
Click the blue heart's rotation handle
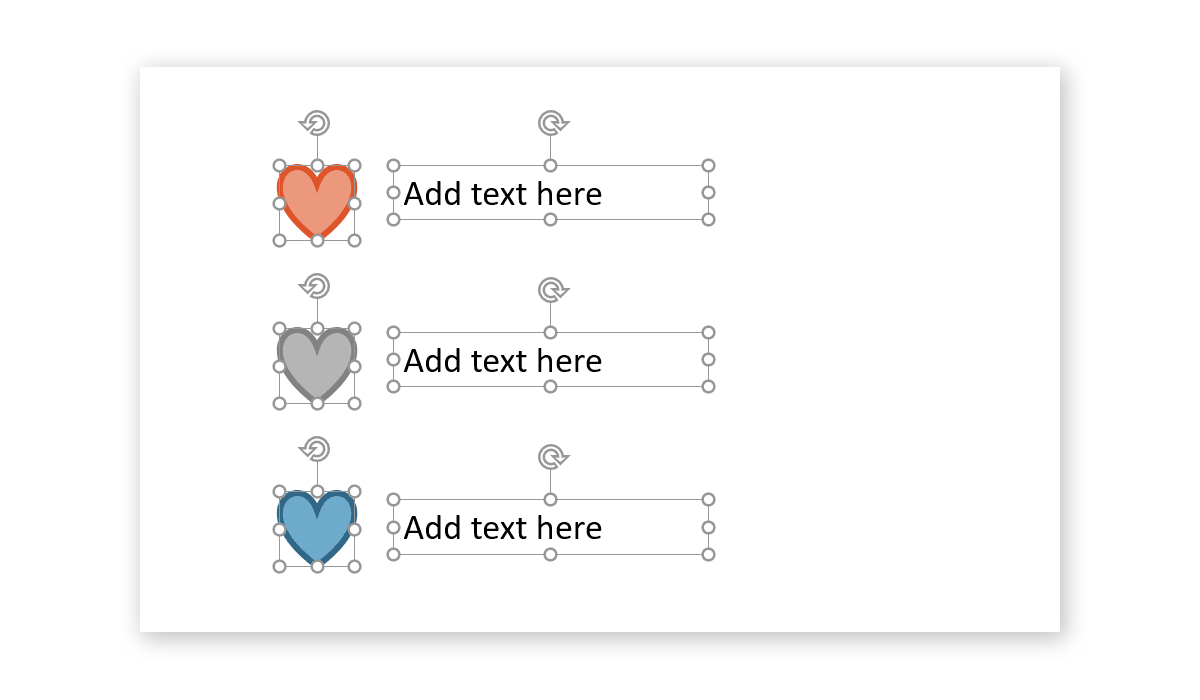coord(316,449)
